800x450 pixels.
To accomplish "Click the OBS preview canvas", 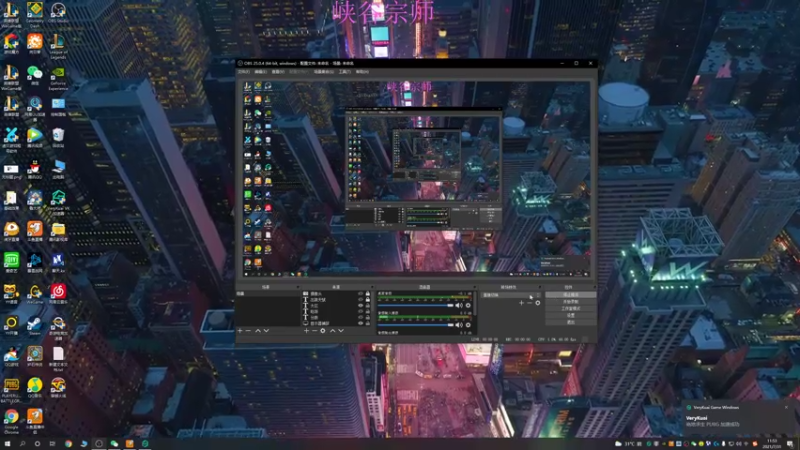I will click(416, 179).
